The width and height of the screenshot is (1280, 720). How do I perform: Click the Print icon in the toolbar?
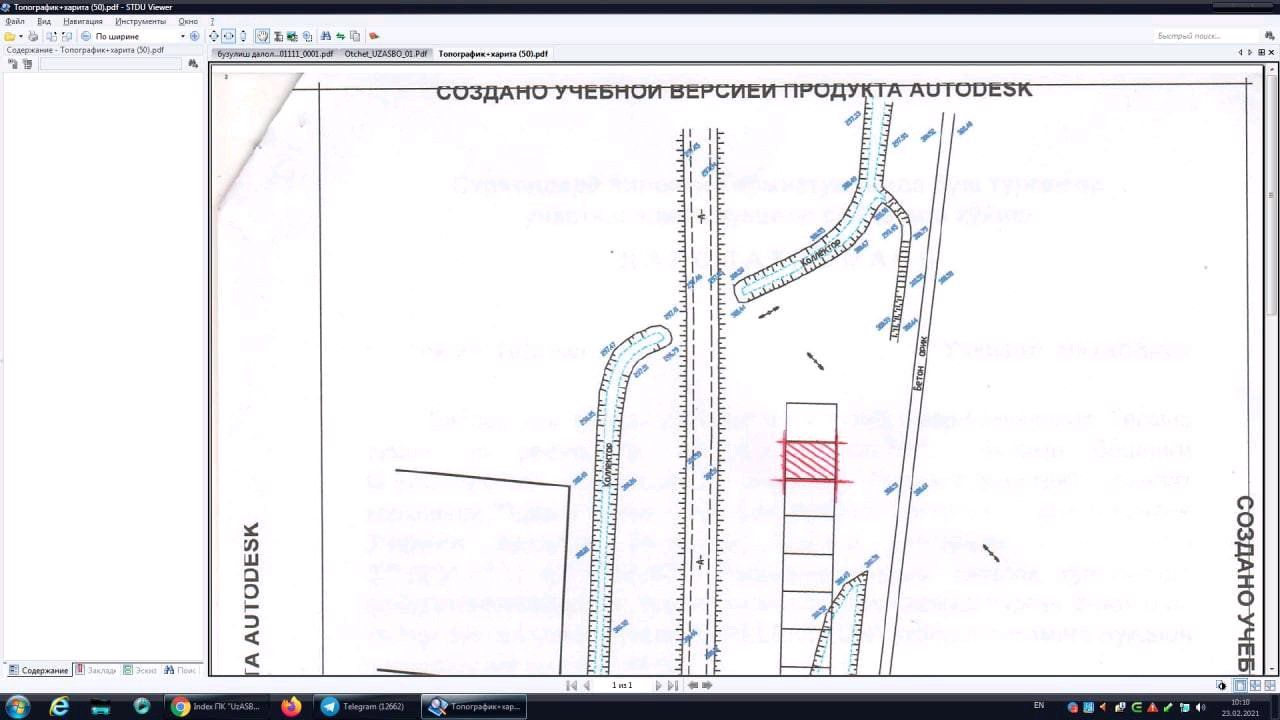33,36
